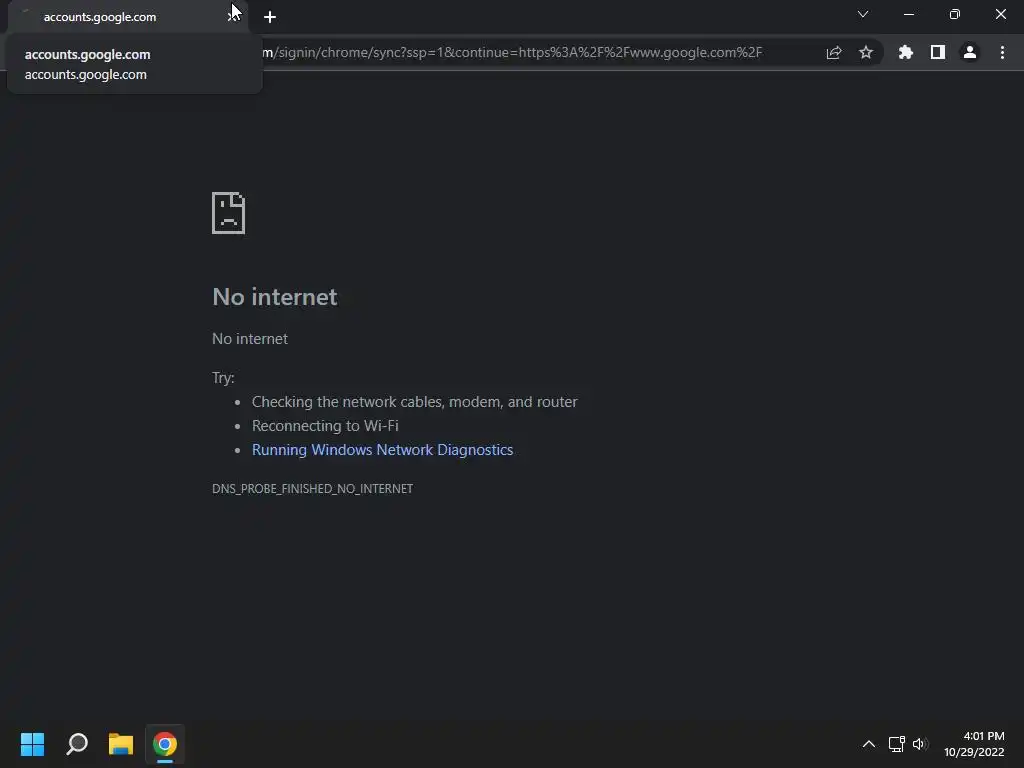
Task: Open the Extensions puzzle icon
Action: (x=906, y=52)
